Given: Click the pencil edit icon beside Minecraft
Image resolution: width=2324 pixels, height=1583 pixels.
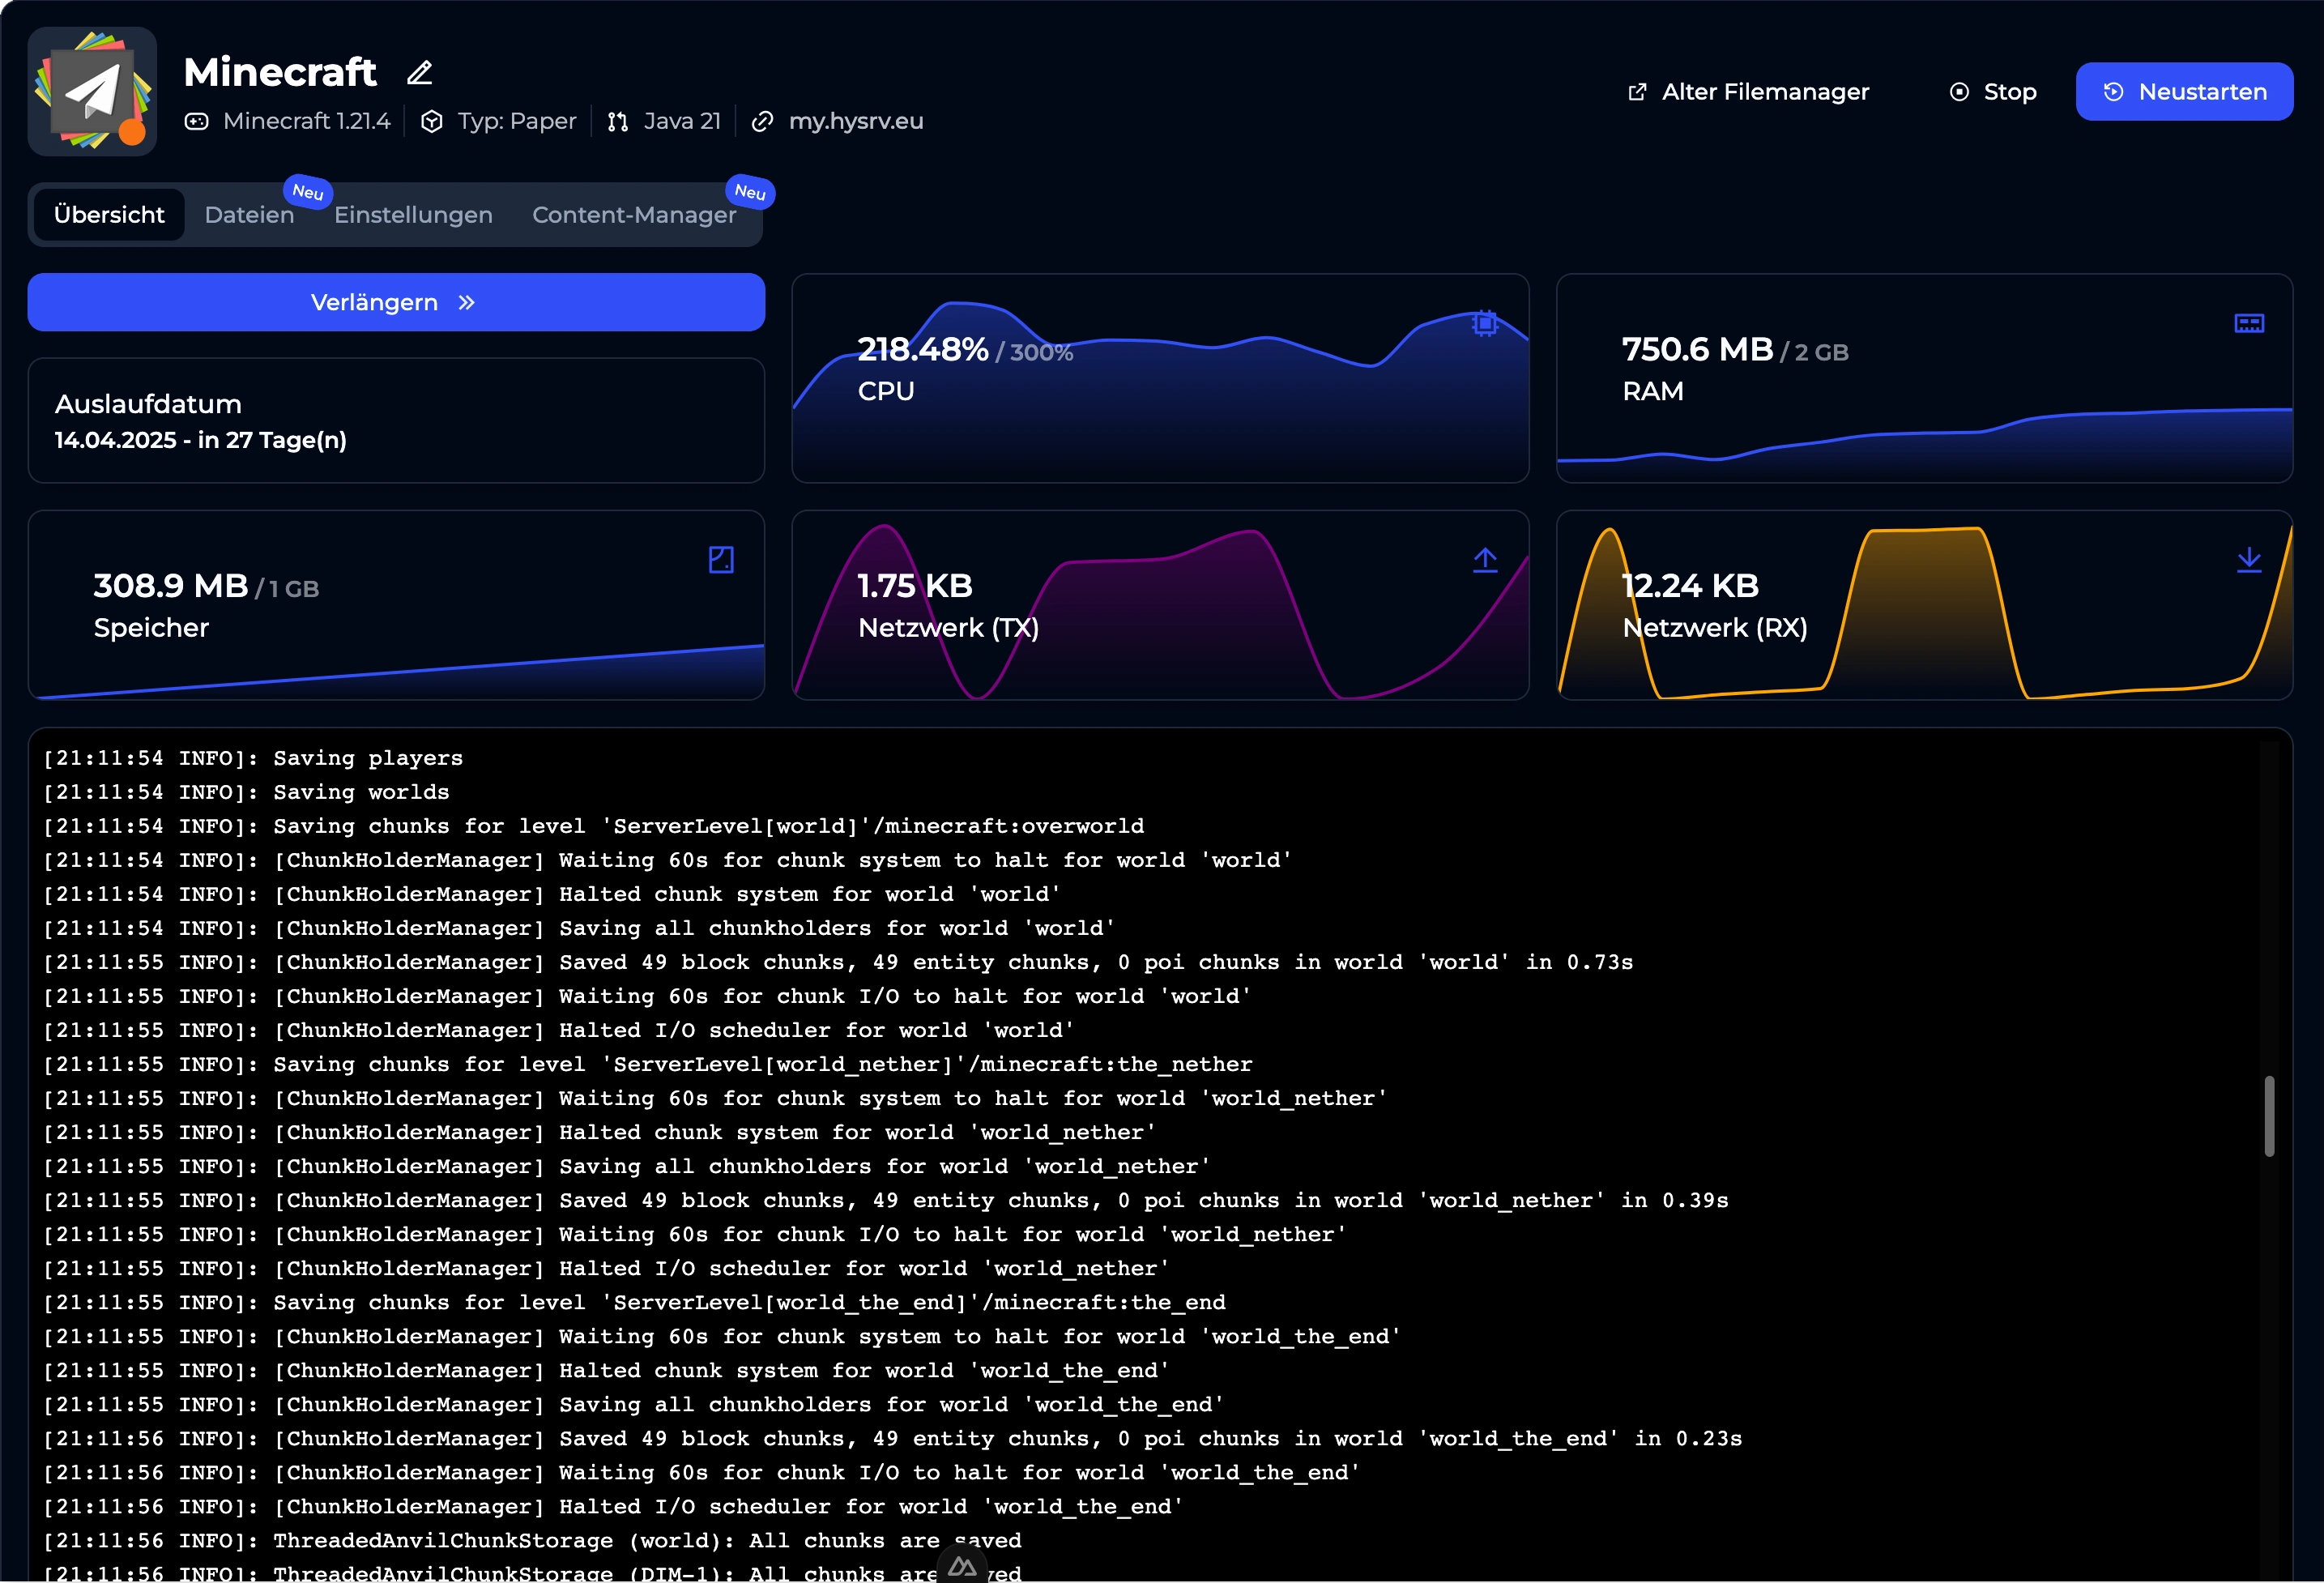Looking at the screenshot, I should point(420,73).
